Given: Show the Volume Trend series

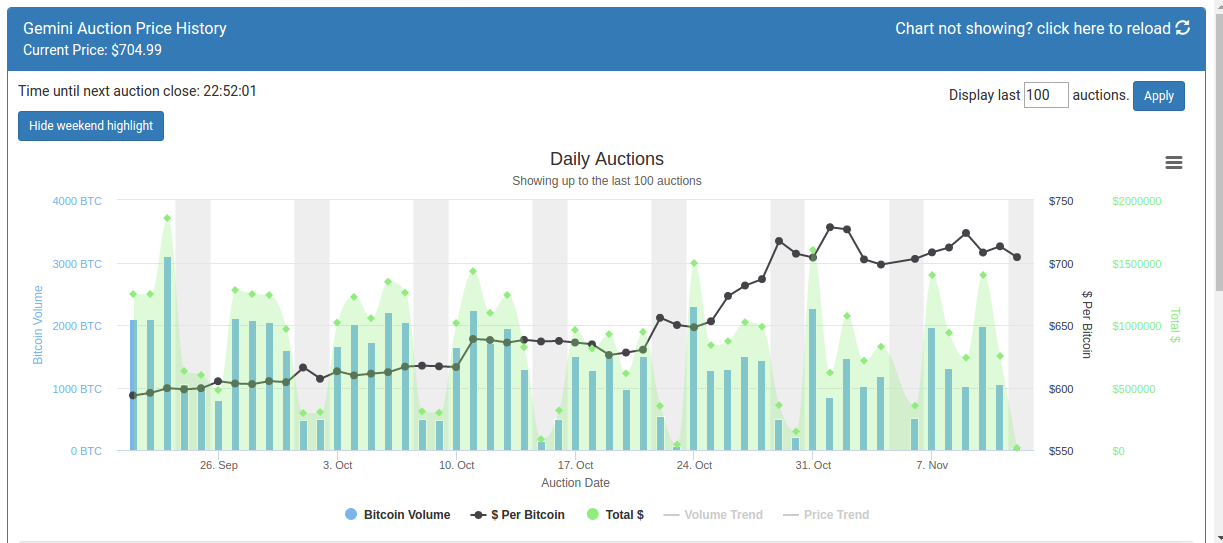Looking at the screenshot, I should pos(723,515).
